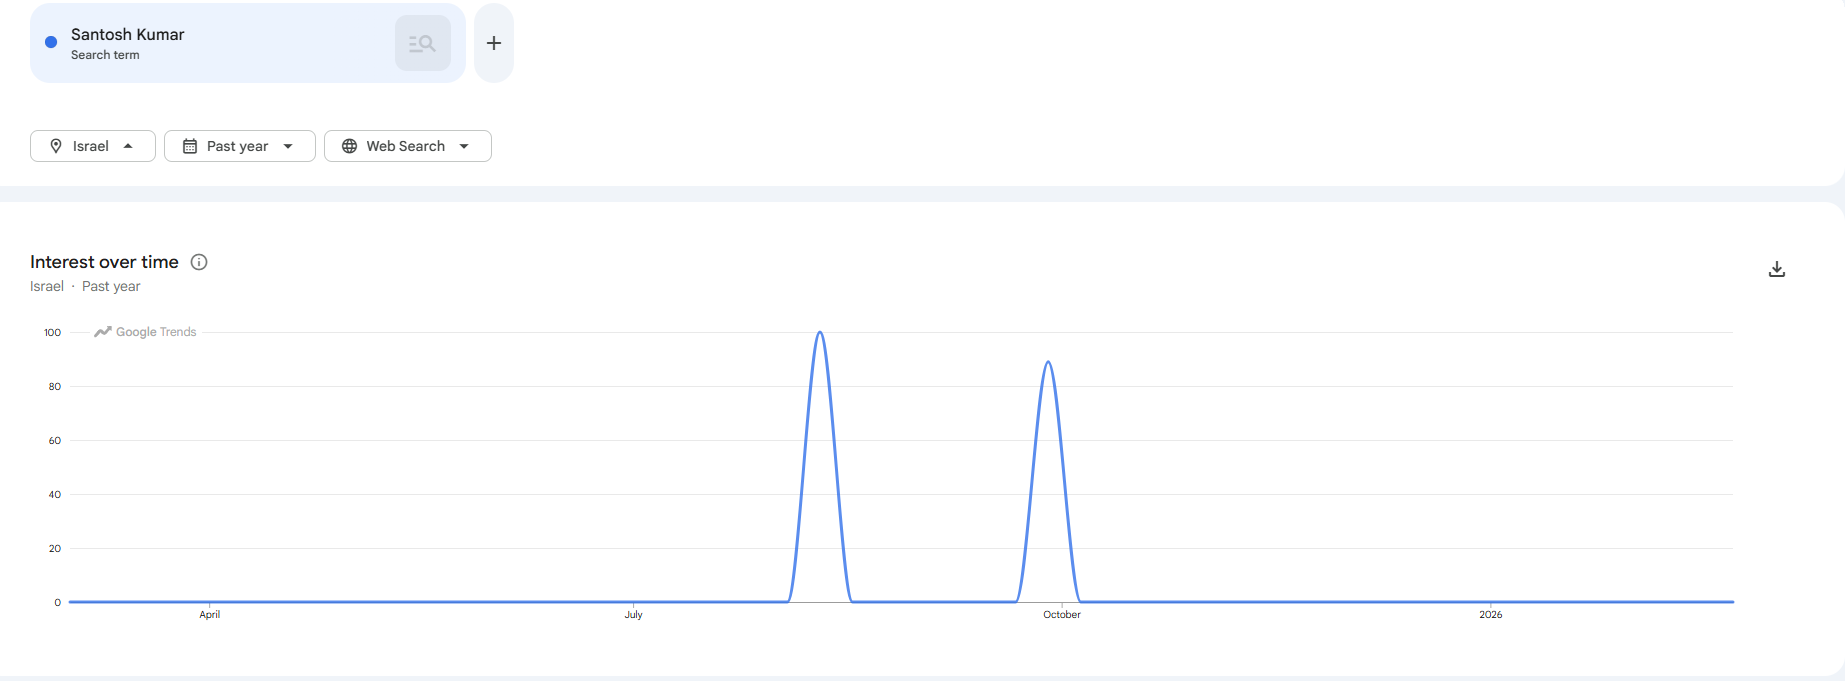Add a comparison term with plus button
Screen dimensions: 1845x681
(x=494, y=43)
